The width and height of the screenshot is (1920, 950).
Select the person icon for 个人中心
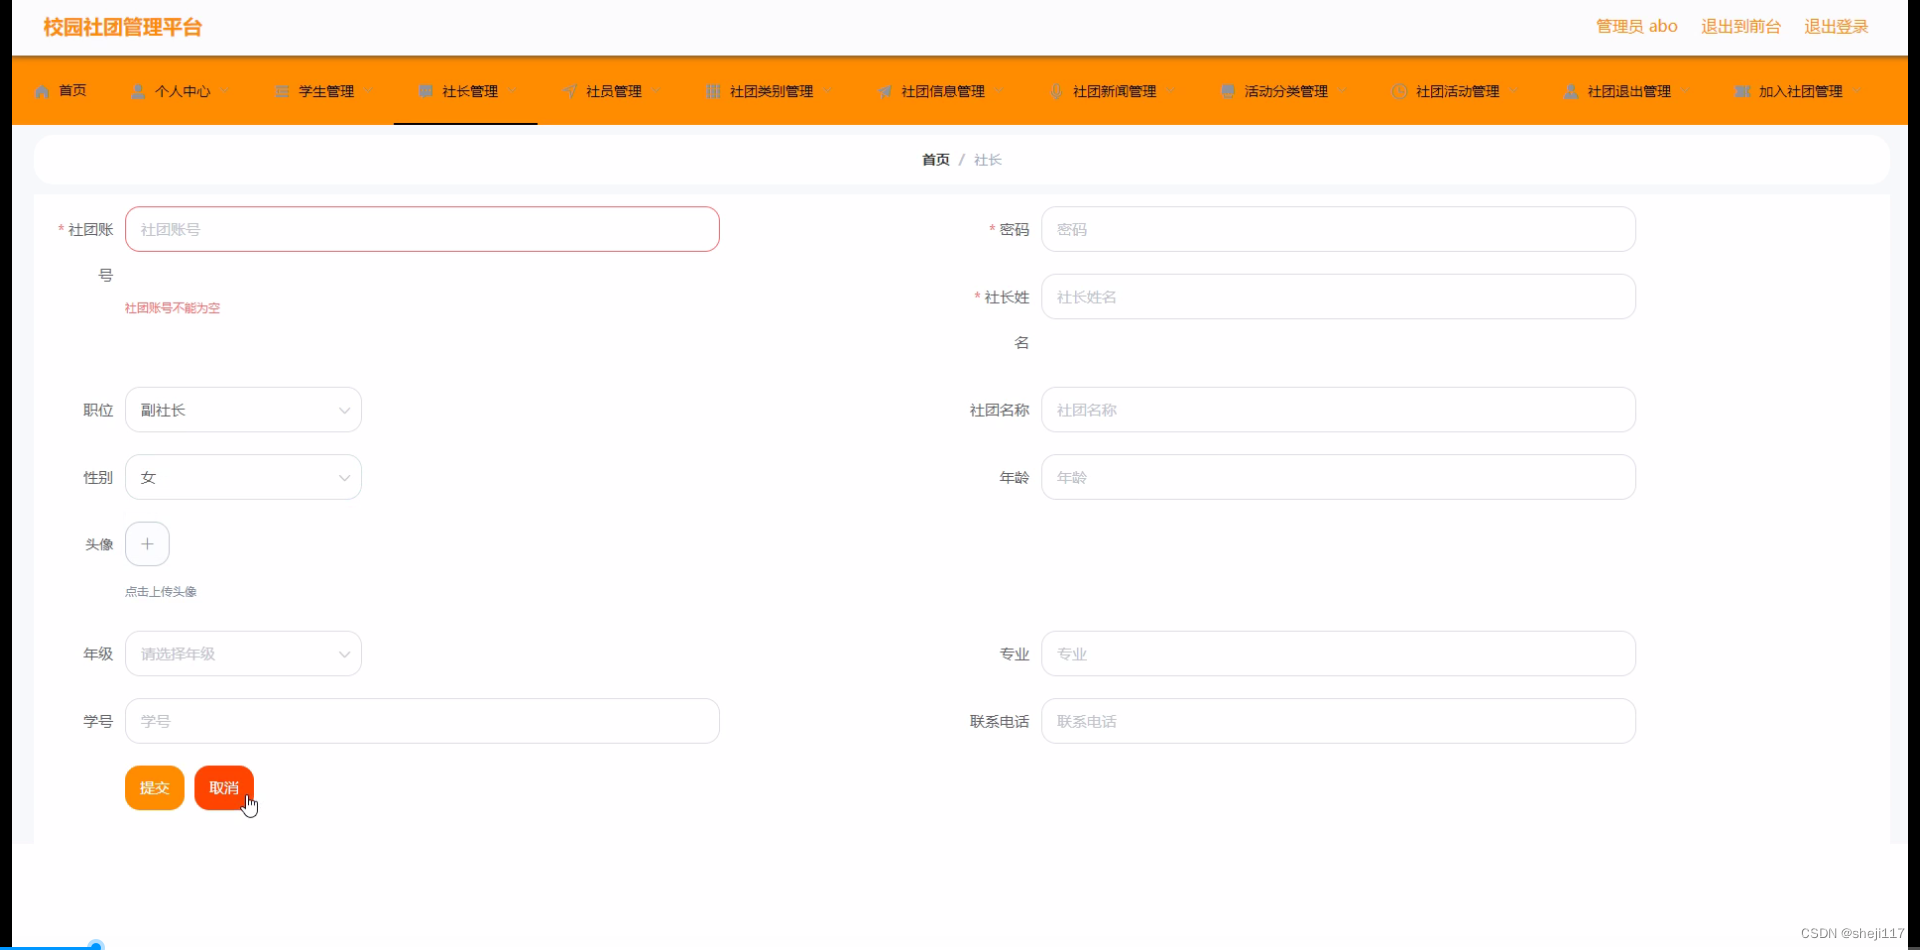(x=139, y=90)
